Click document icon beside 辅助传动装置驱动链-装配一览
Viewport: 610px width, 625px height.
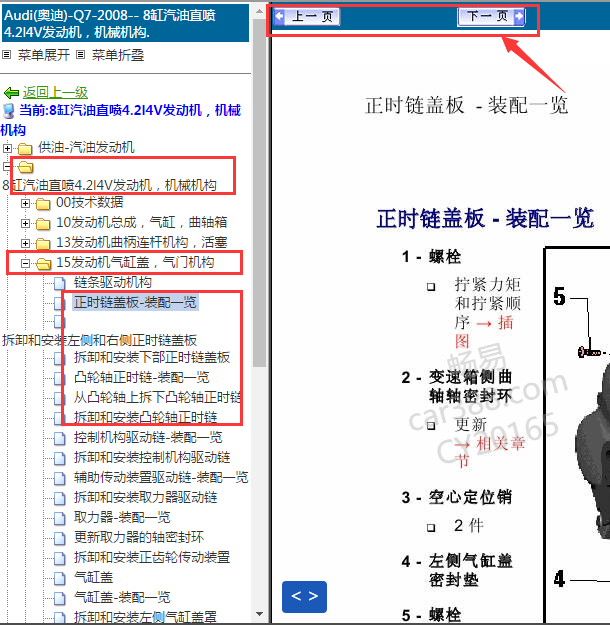click(60, 478)
